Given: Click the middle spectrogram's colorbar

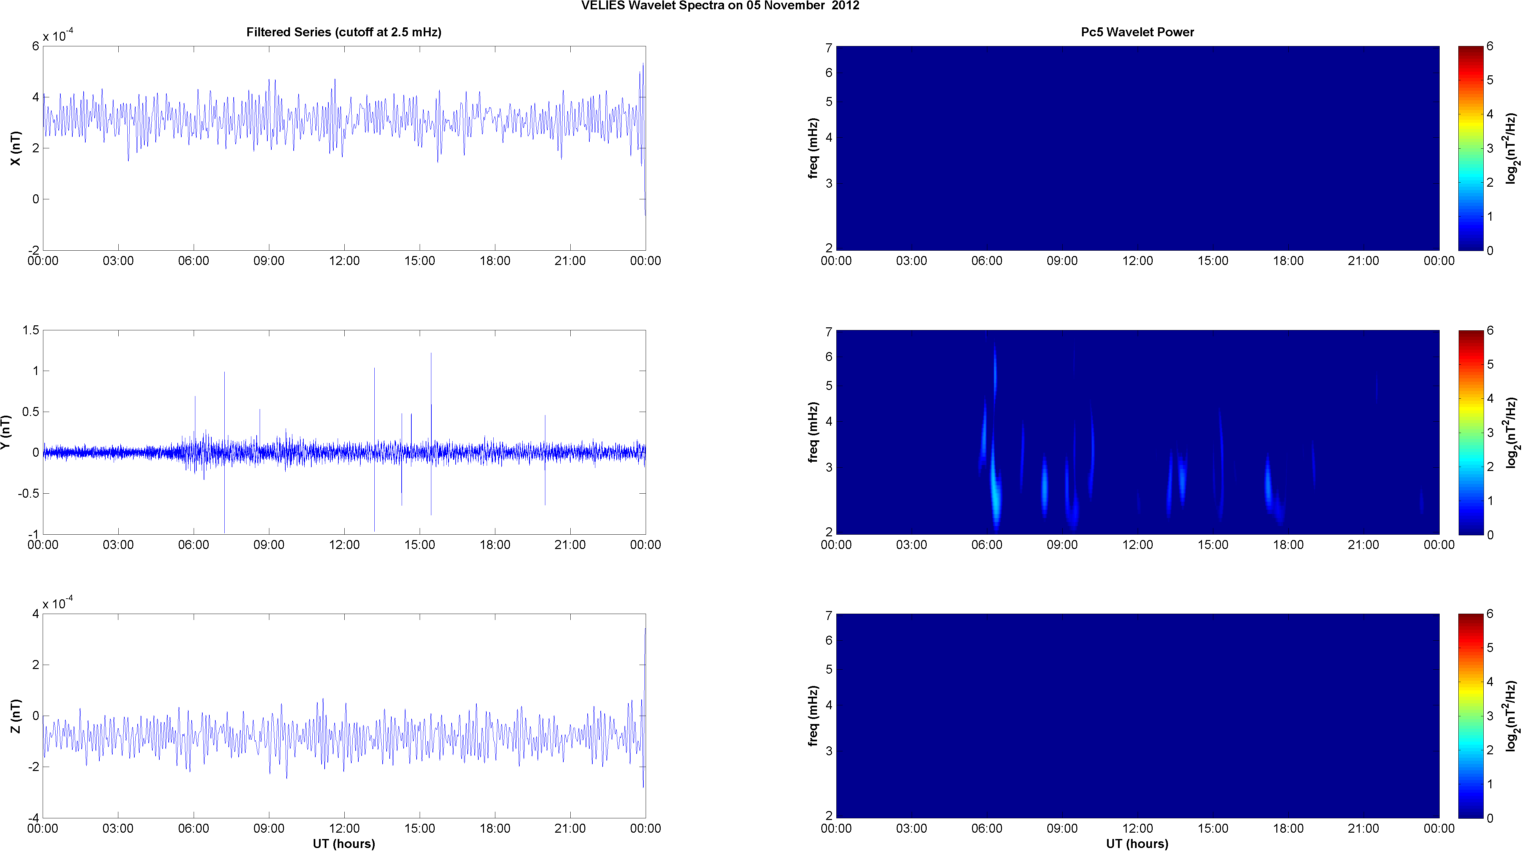Looking at the screenshot, I should click(1470, 432).
